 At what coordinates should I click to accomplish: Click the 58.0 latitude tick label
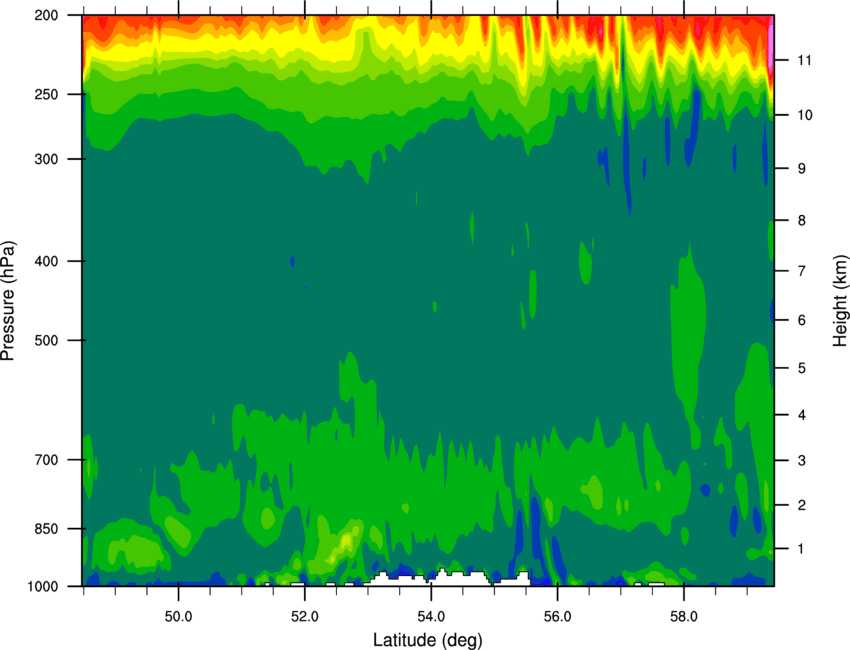click(684, 617)
